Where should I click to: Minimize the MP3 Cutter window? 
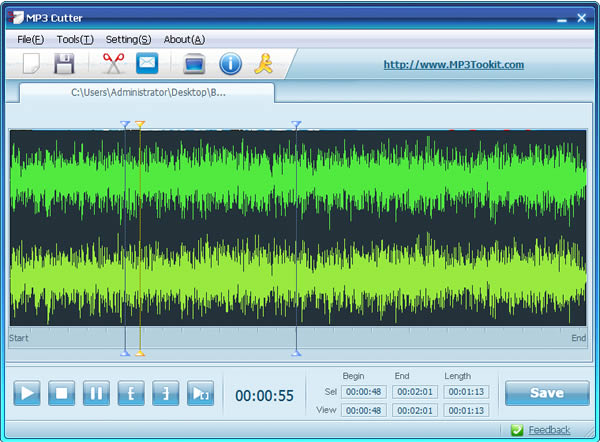(x=562, y=19)
